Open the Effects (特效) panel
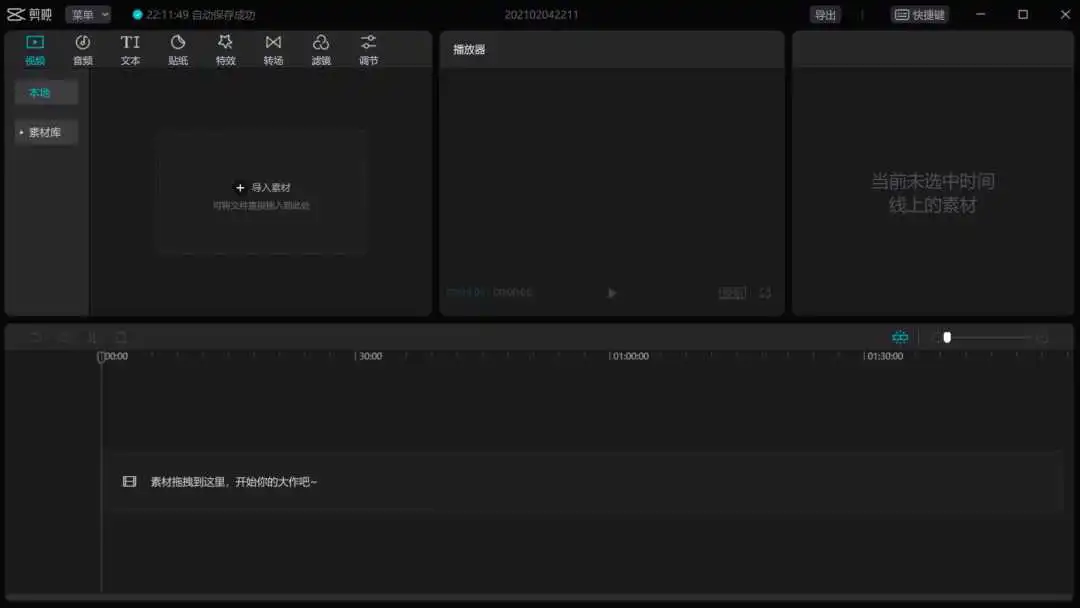This screenshot has height=608, width=1080. (225, 49)
